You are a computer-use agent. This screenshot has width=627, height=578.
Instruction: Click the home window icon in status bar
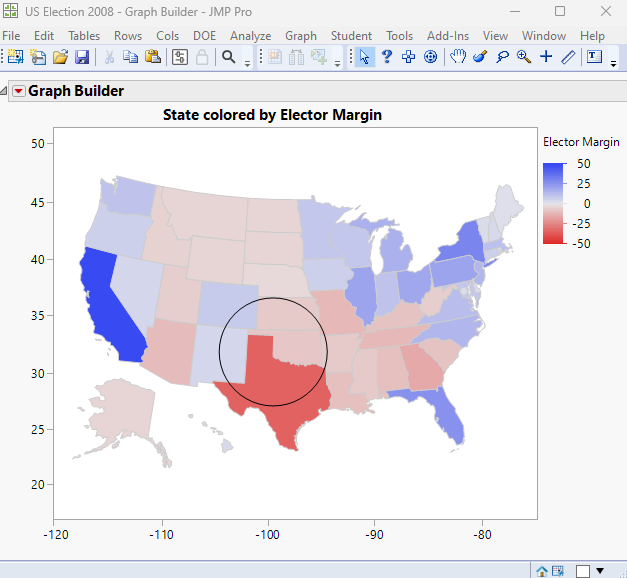pyautogui.click(x=543, y=571)
